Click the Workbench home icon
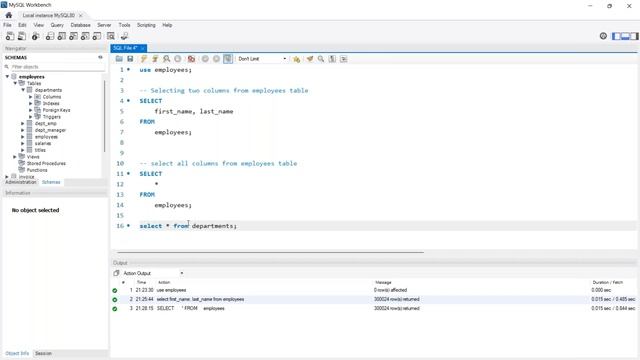The width and height of the screenshot is (640, 360). 9,15
